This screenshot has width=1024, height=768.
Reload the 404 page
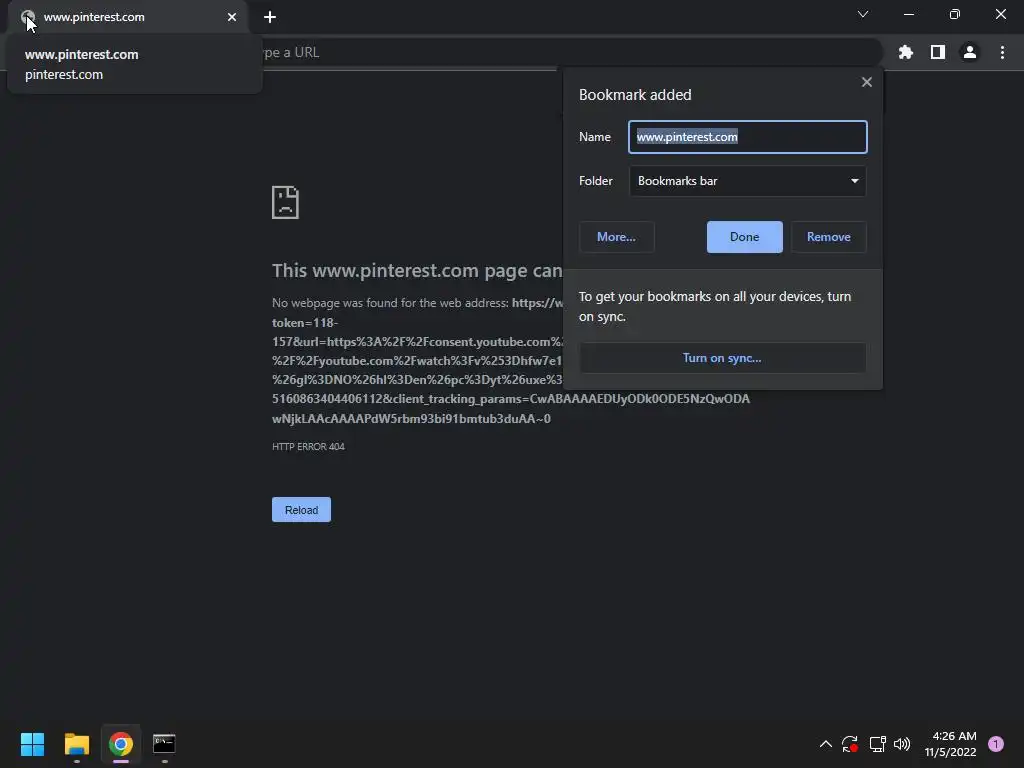click(x=301, y=510)
